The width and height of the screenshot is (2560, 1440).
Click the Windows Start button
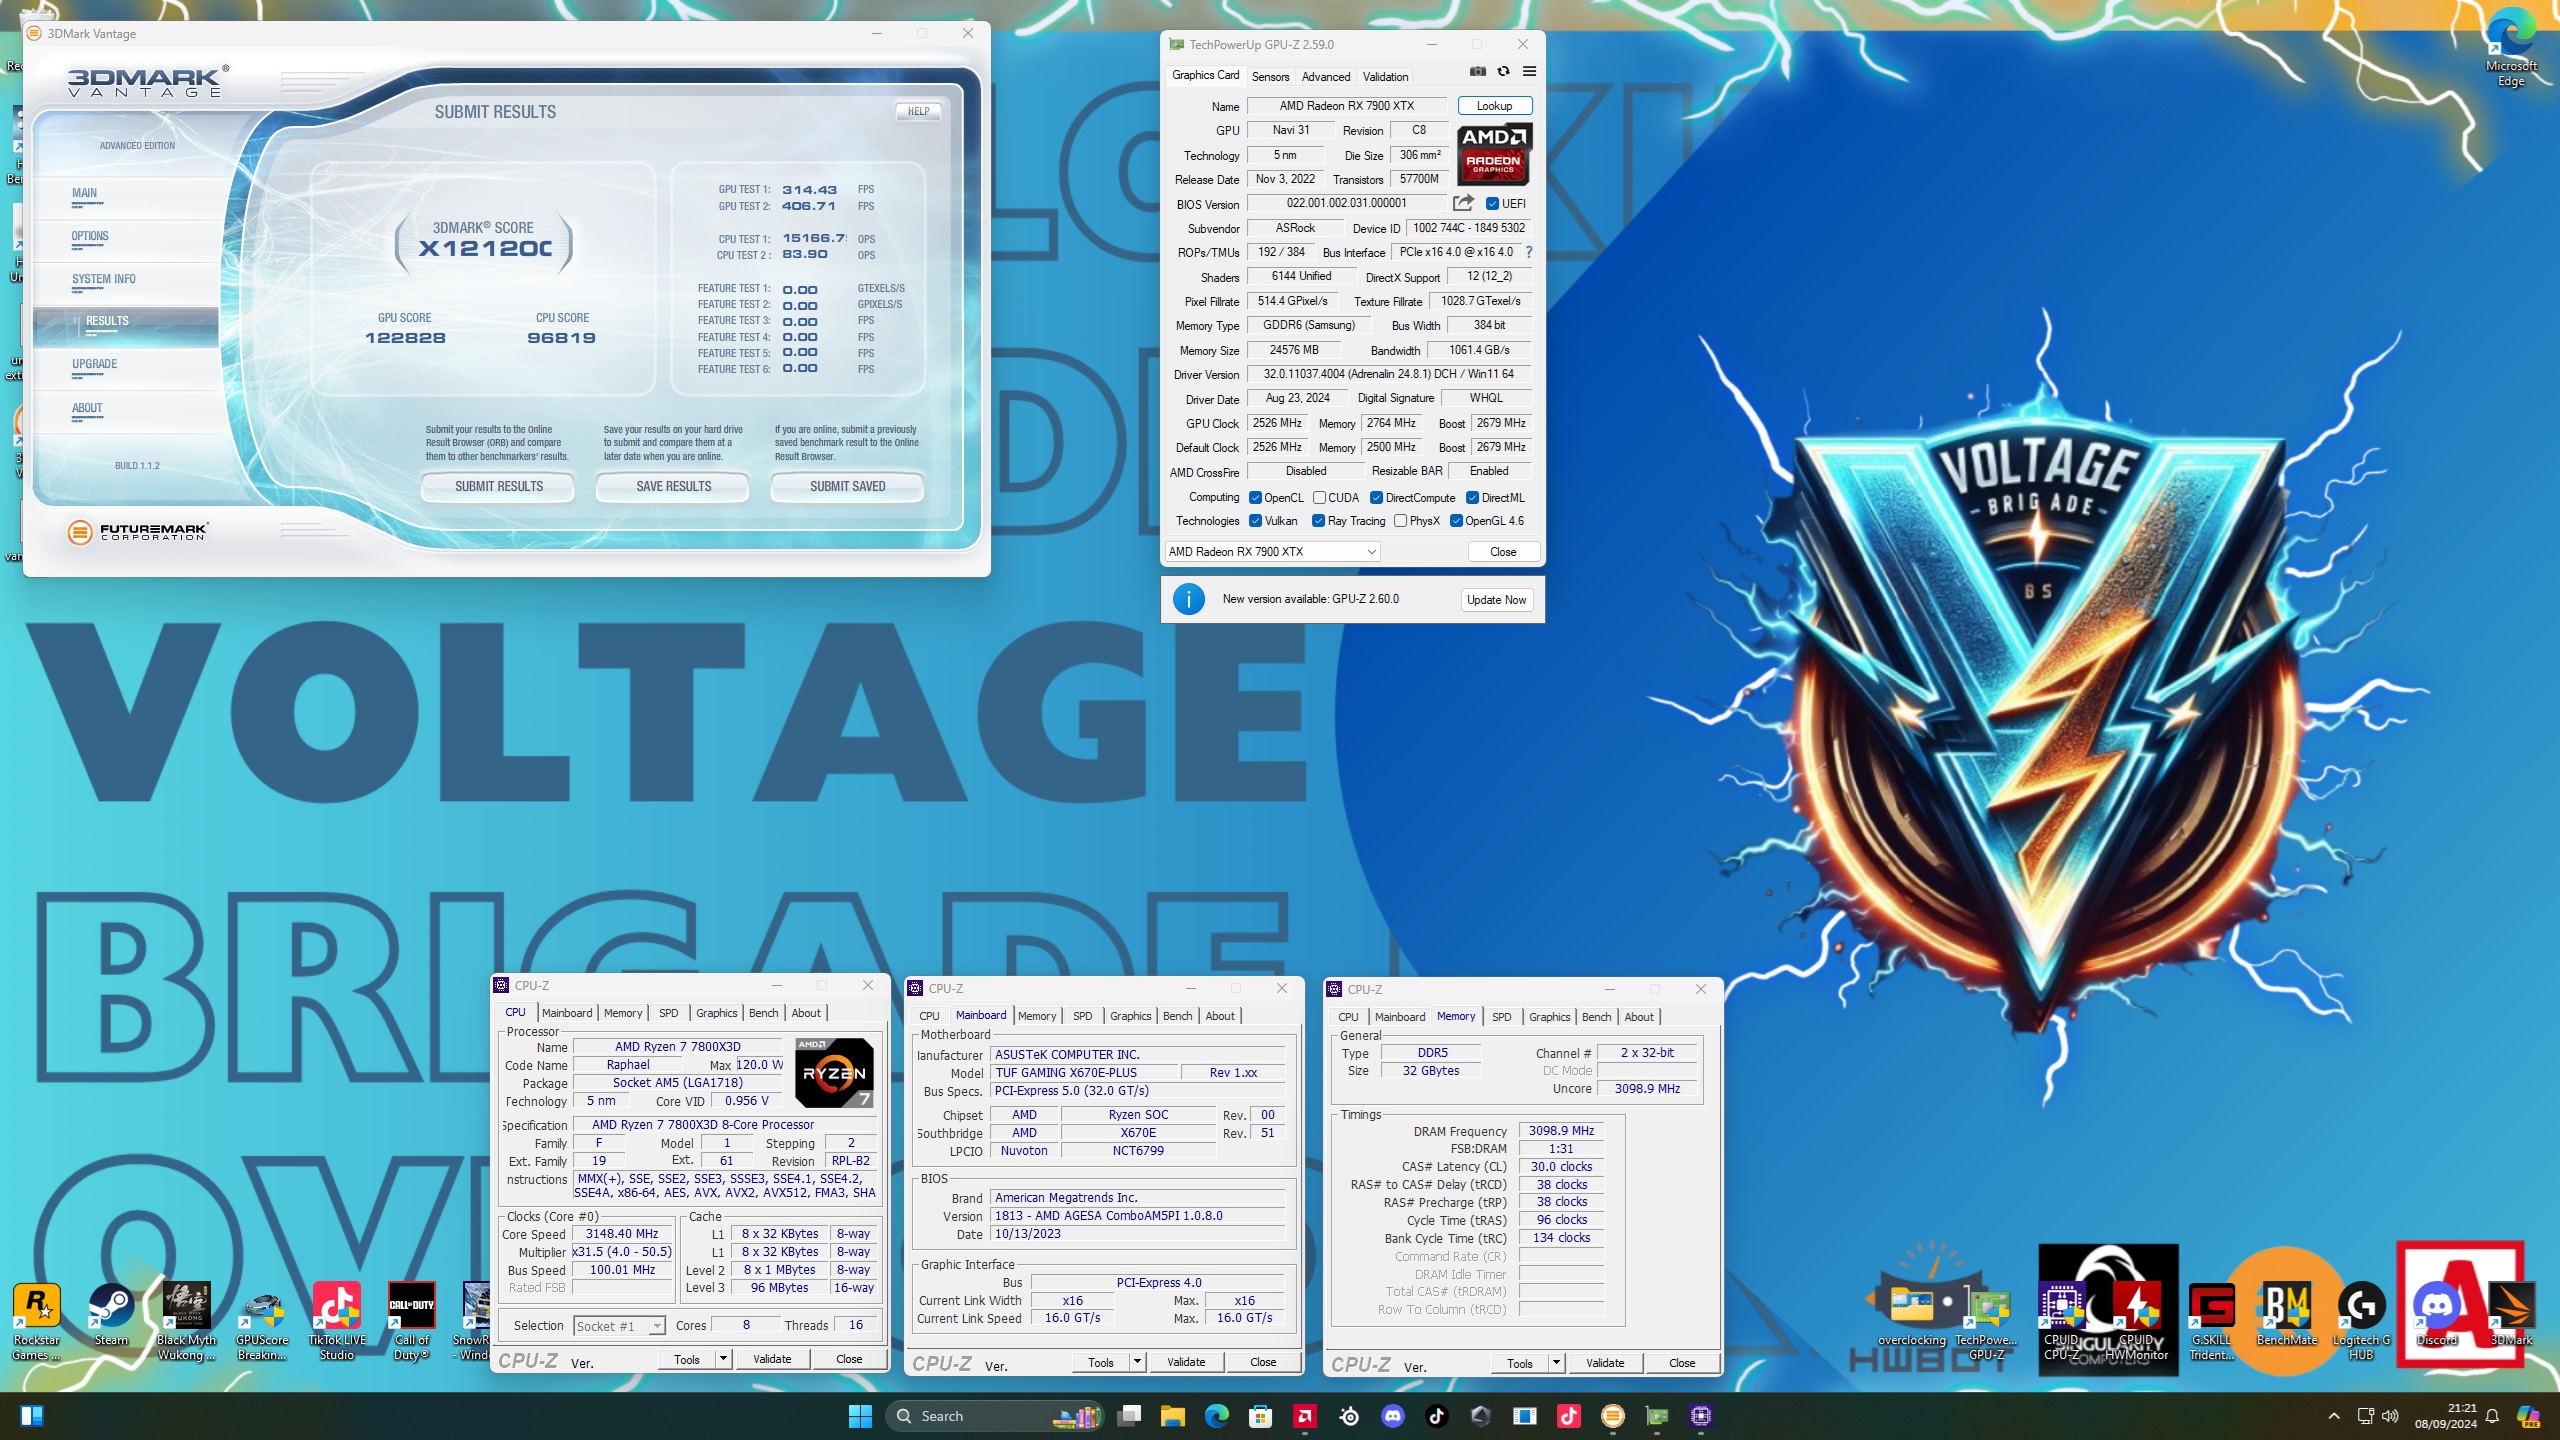(x=860, y=1415)
